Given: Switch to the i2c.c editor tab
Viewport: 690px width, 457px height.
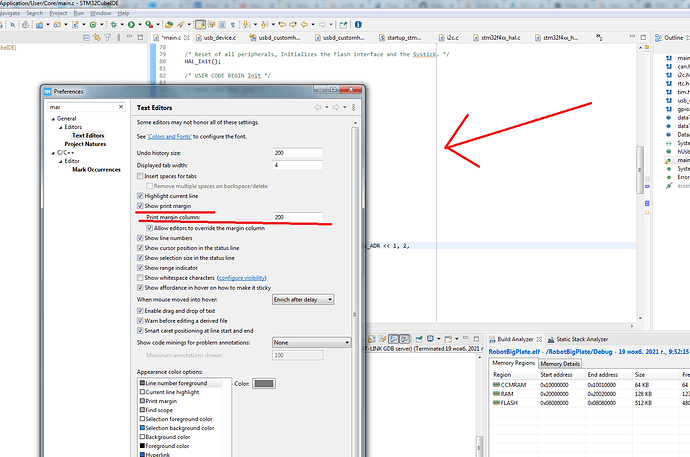Looking at the screenshot, I should point(448,38).
